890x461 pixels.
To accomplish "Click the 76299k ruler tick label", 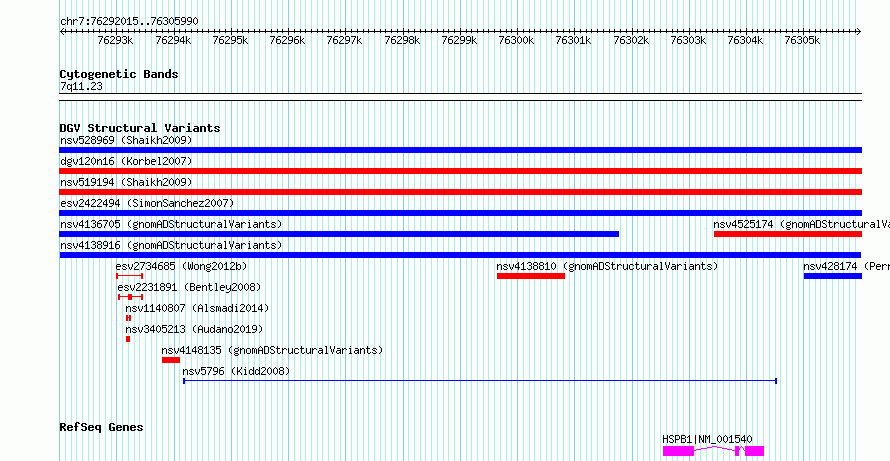I will (x=459, y=40).
